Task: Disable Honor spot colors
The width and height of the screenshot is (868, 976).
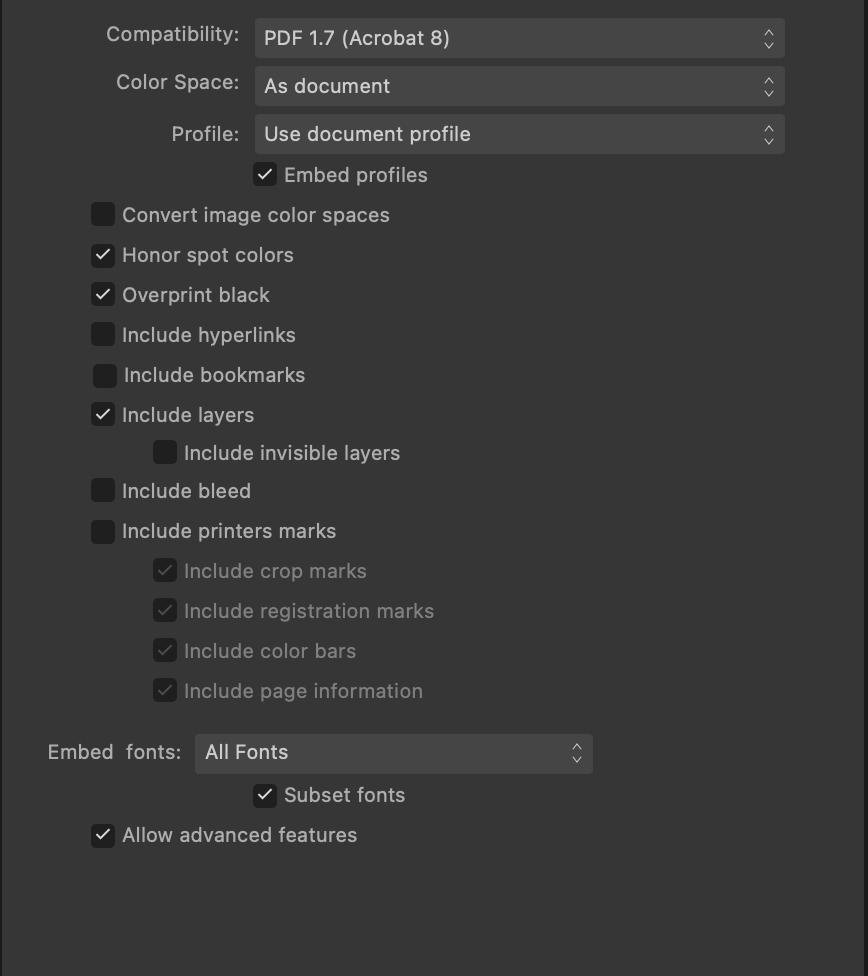Action: pos(103,255)
